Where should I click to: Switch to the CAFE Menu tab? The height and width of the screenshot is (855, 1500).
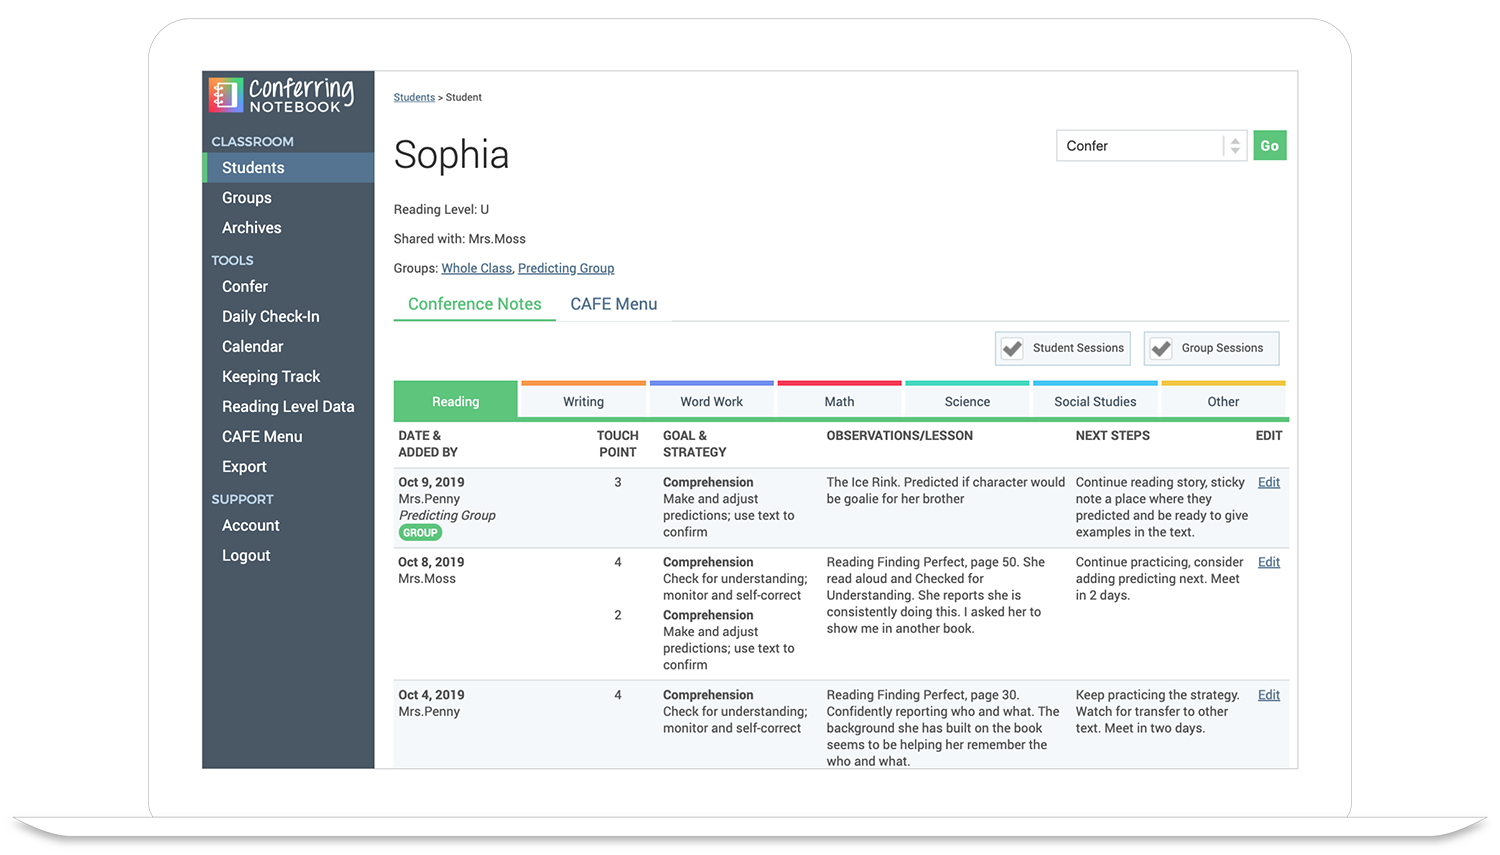click(x=613, y=304)
